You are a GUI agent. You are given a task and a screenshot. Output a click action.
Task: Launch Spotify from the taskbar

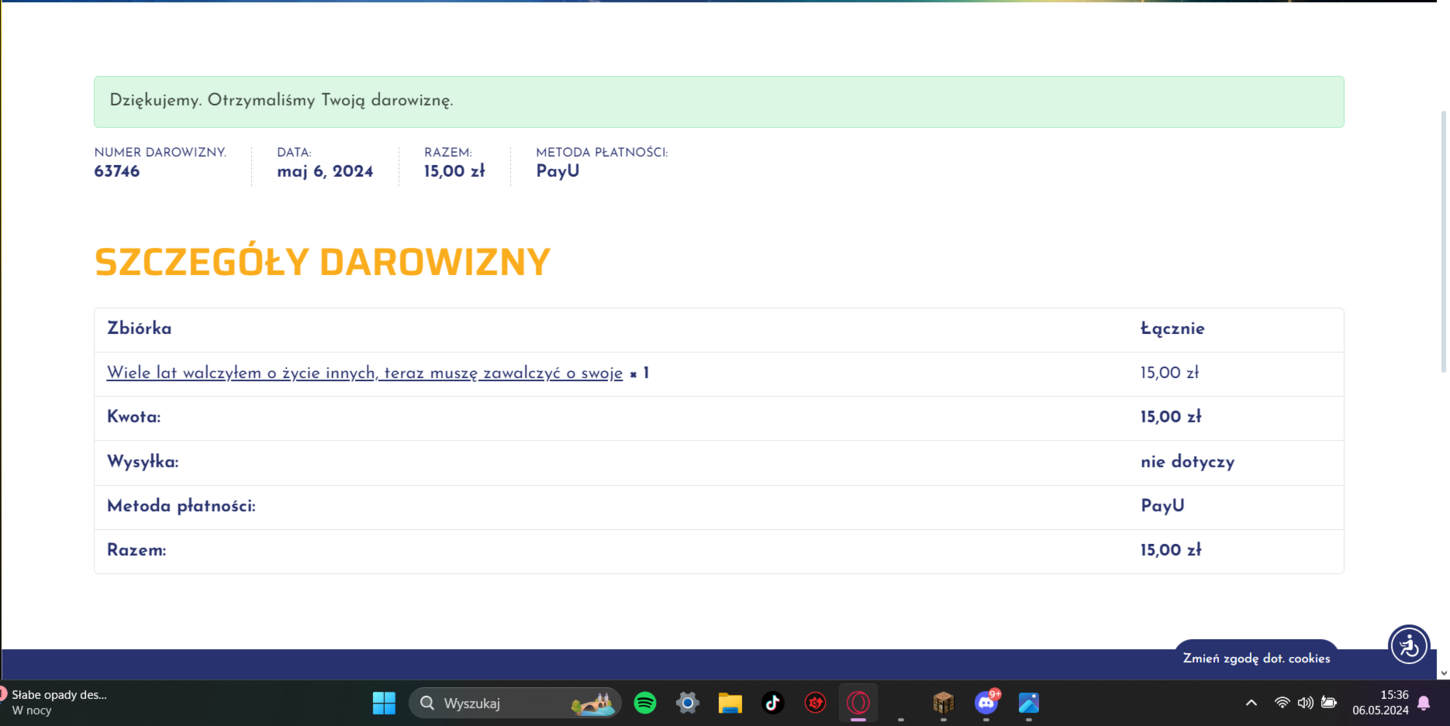[645, 703]
